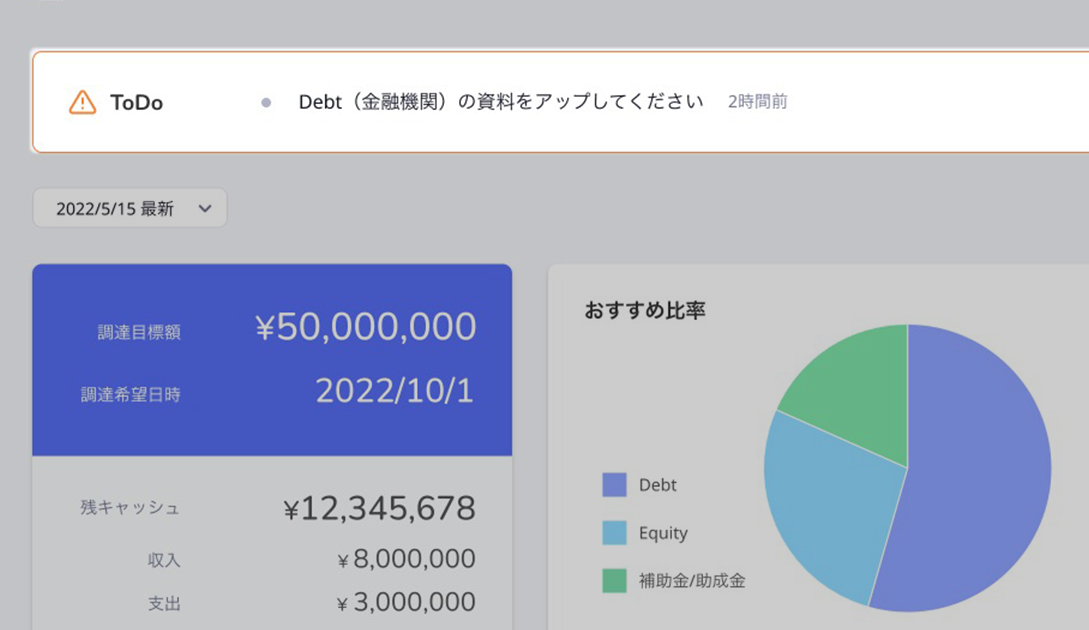Expand the date selector chevron arrow
Screen dimensions: 1089x630
[205, 208]
